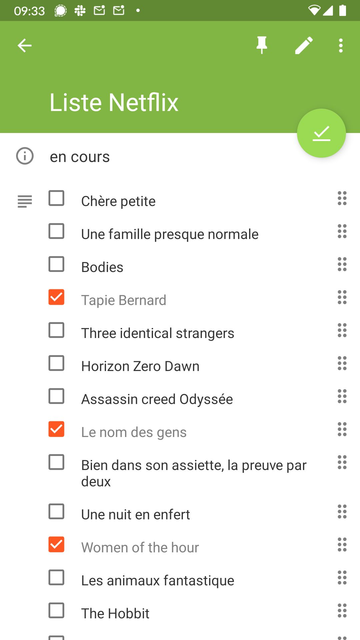
Task: Select the Three identical strangers item
Action: click(158, 333)
